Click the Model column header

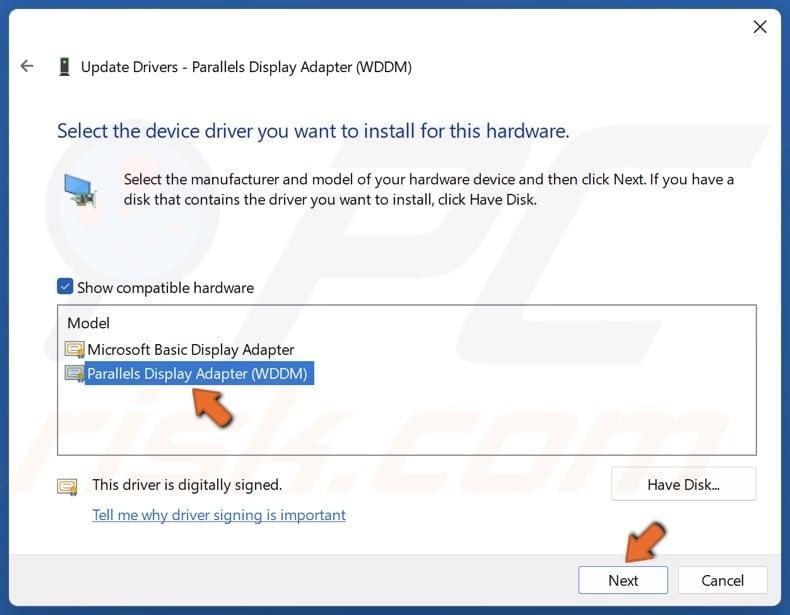[89, 323]
